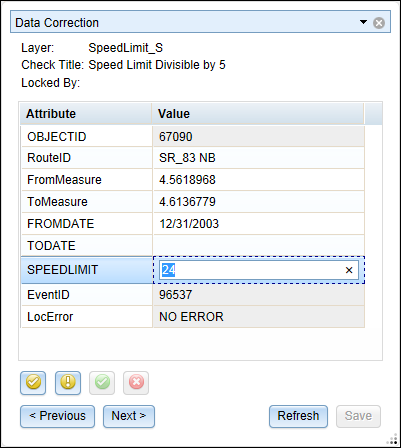Click the green checkmark accept icon
Image resolution: width=401 pixels, height=448 pixels.
click(x=102, y=383)
